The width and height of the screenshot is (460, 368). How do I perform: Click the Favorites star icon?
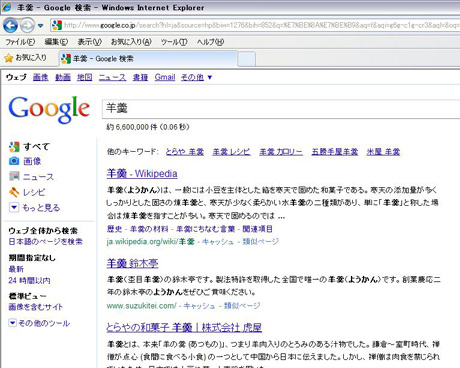click(8, 58)
